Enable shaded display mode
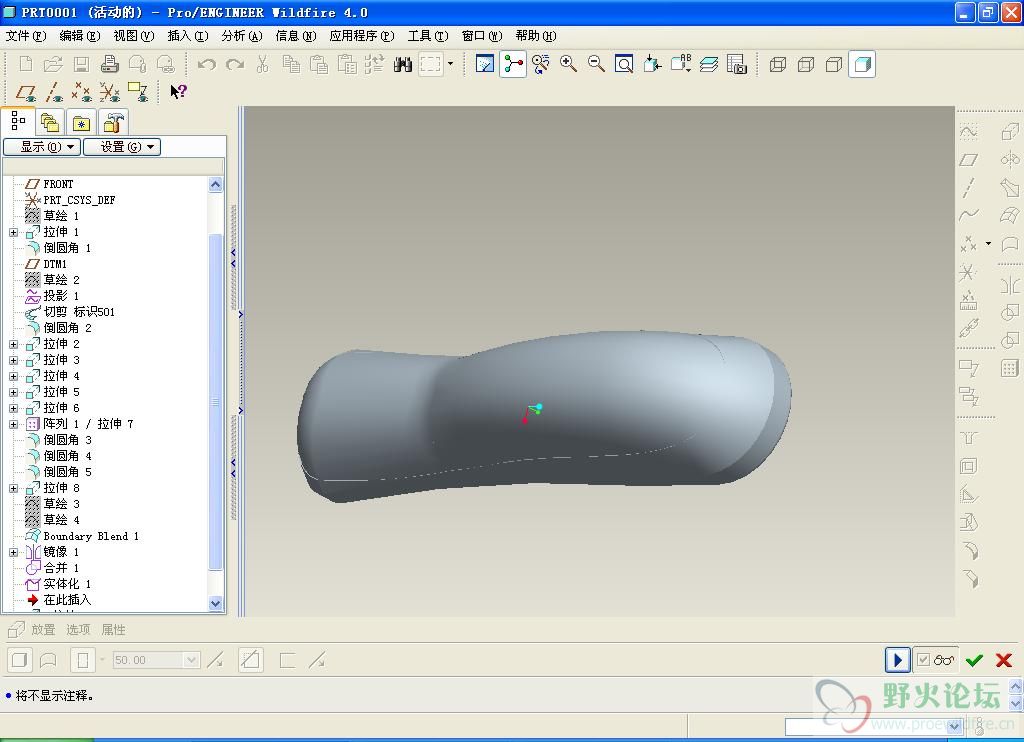Screen dimensions: 1024x742 point(862,64)
